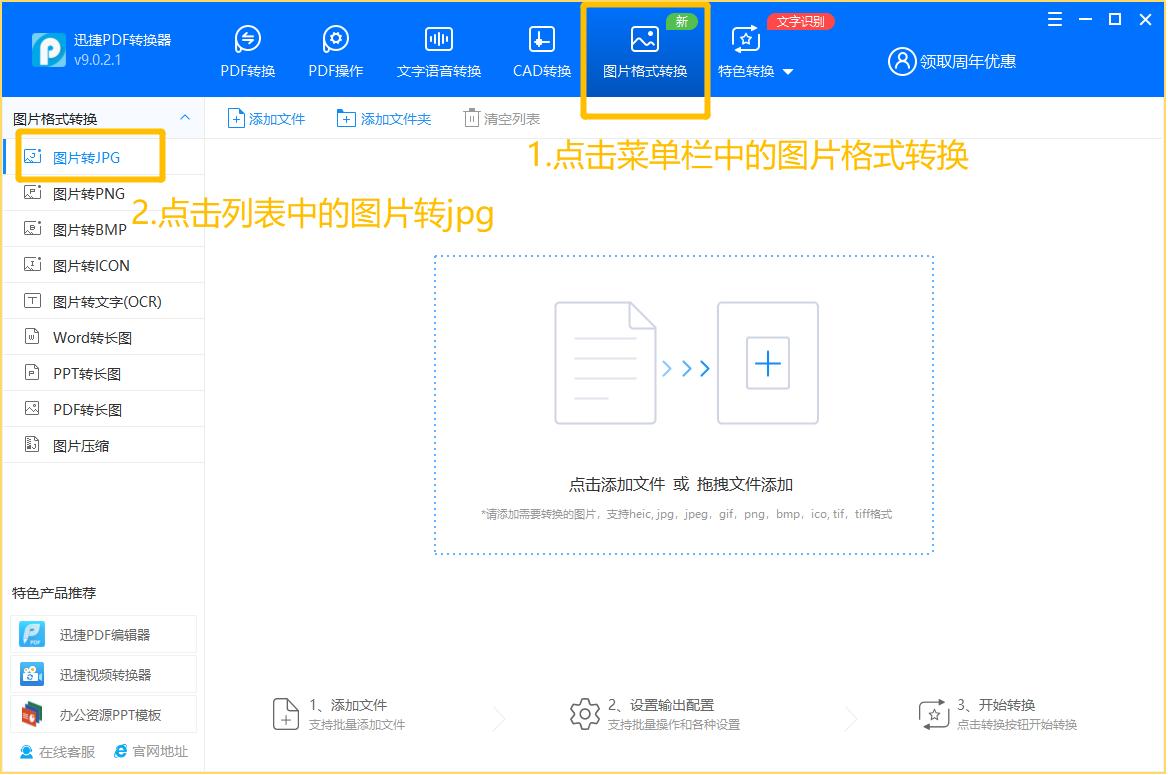The image size is (1168, 775).
Task: Open the PDF操作 section
Action: (x=336, y=48)
